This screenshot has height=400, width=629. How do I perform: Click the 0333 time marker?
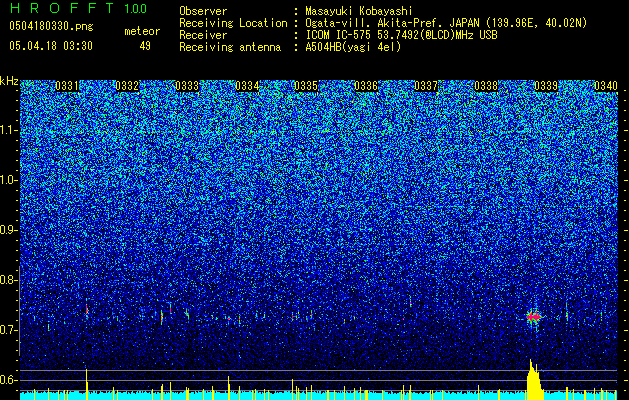pos(187,86)
